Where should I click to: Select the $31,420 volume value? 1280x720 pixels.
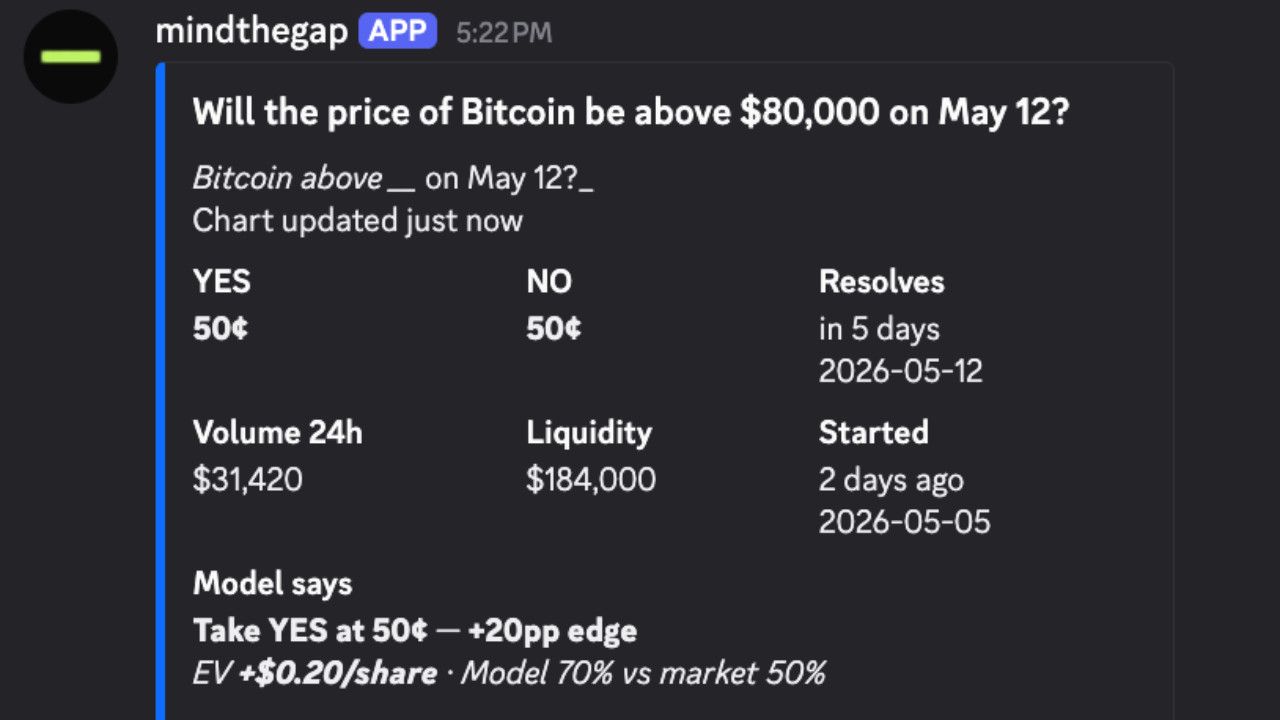pyautogui.click(x=248, y=479)
